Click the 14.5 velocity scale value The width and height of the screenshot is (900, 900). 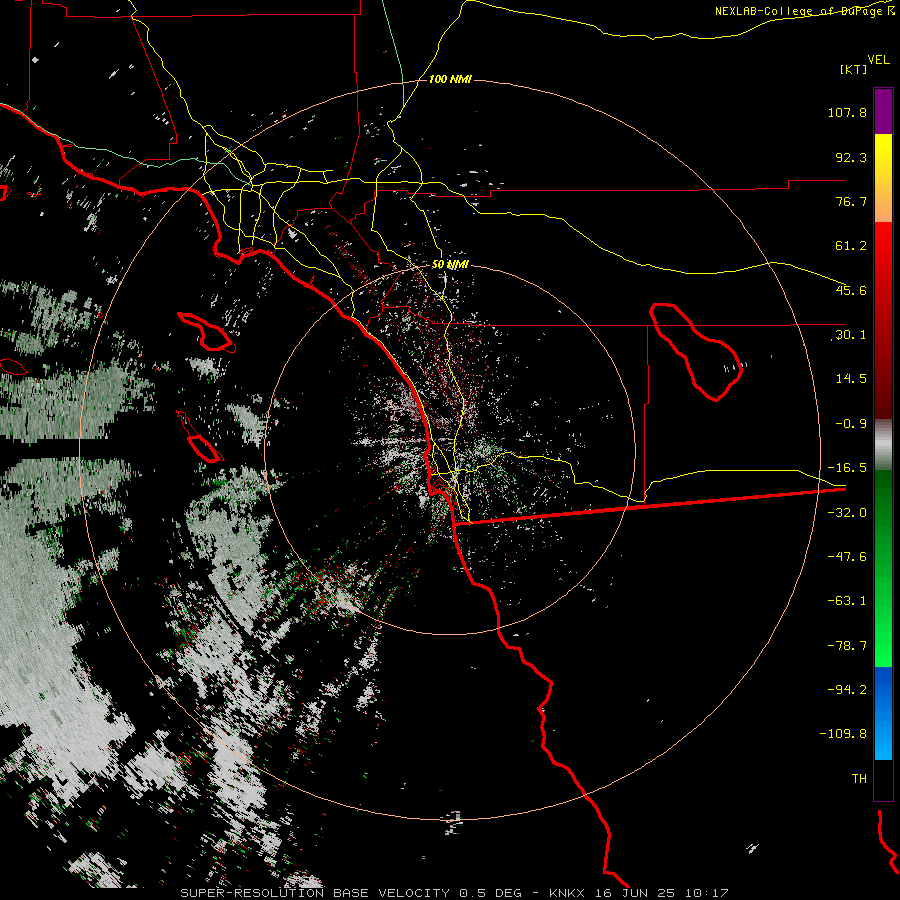[851, 379]
